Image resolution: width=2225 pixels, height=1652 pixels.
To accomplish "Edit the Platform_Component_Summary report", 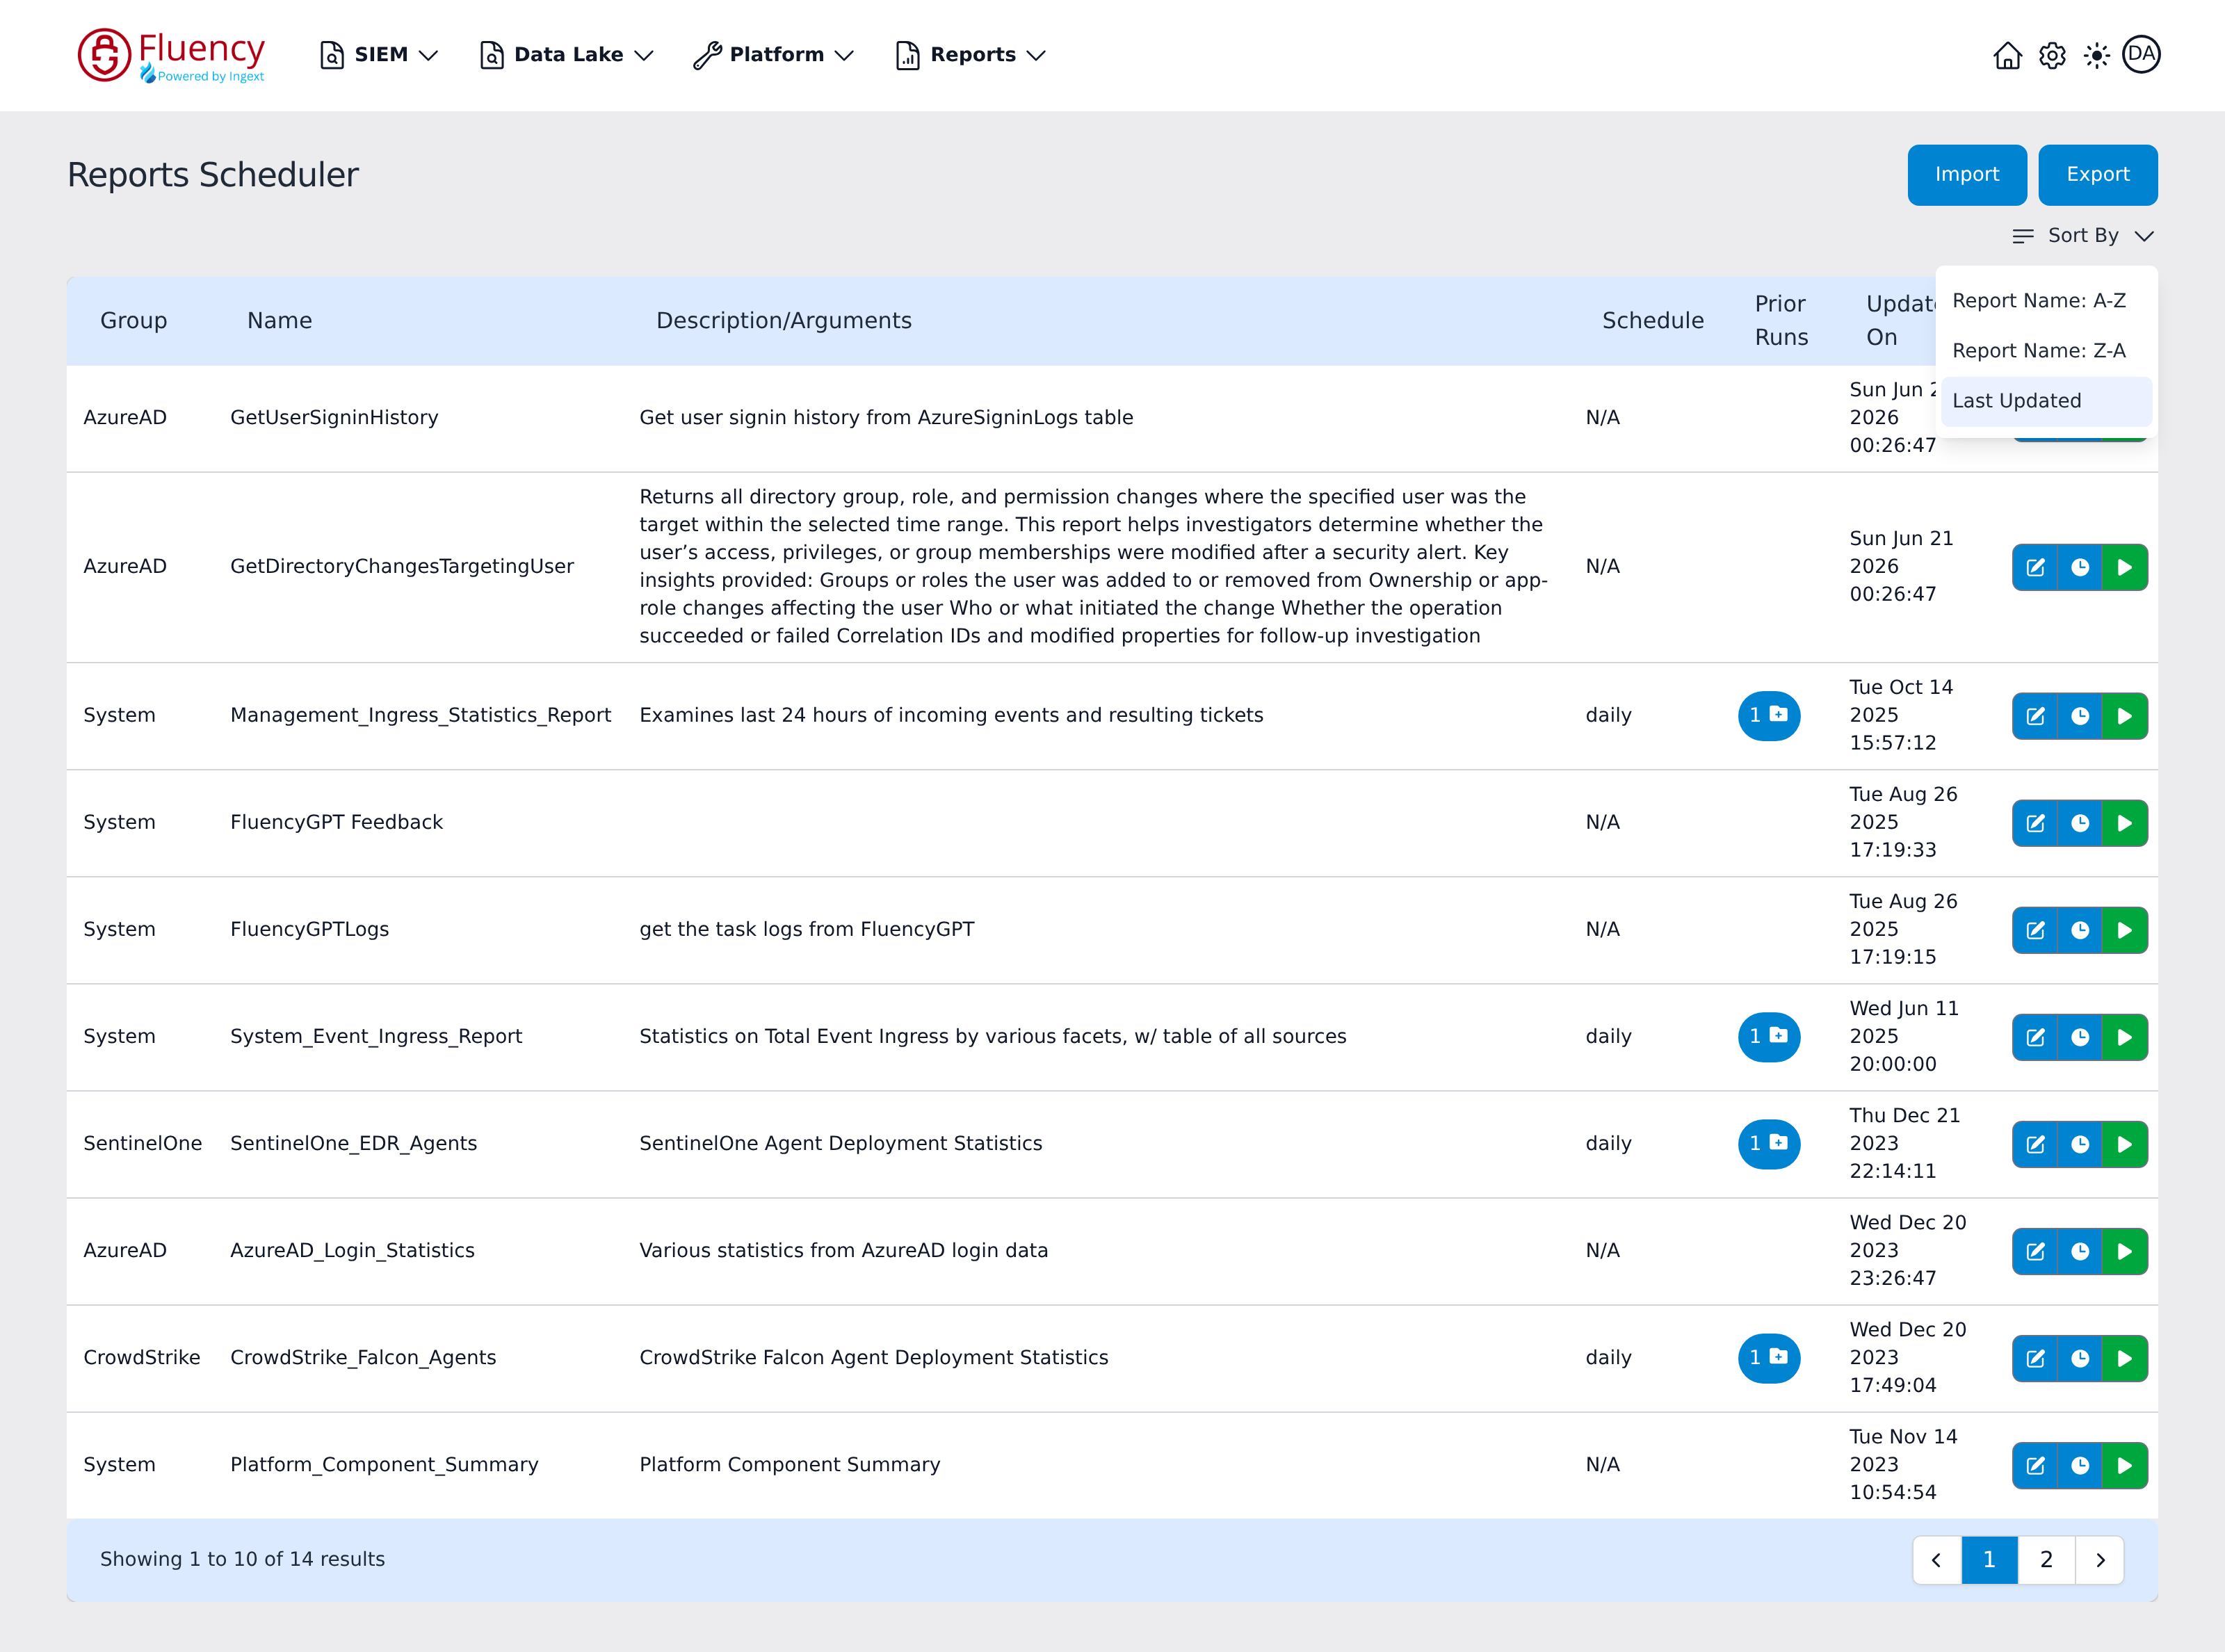I will point(2035,1465).
